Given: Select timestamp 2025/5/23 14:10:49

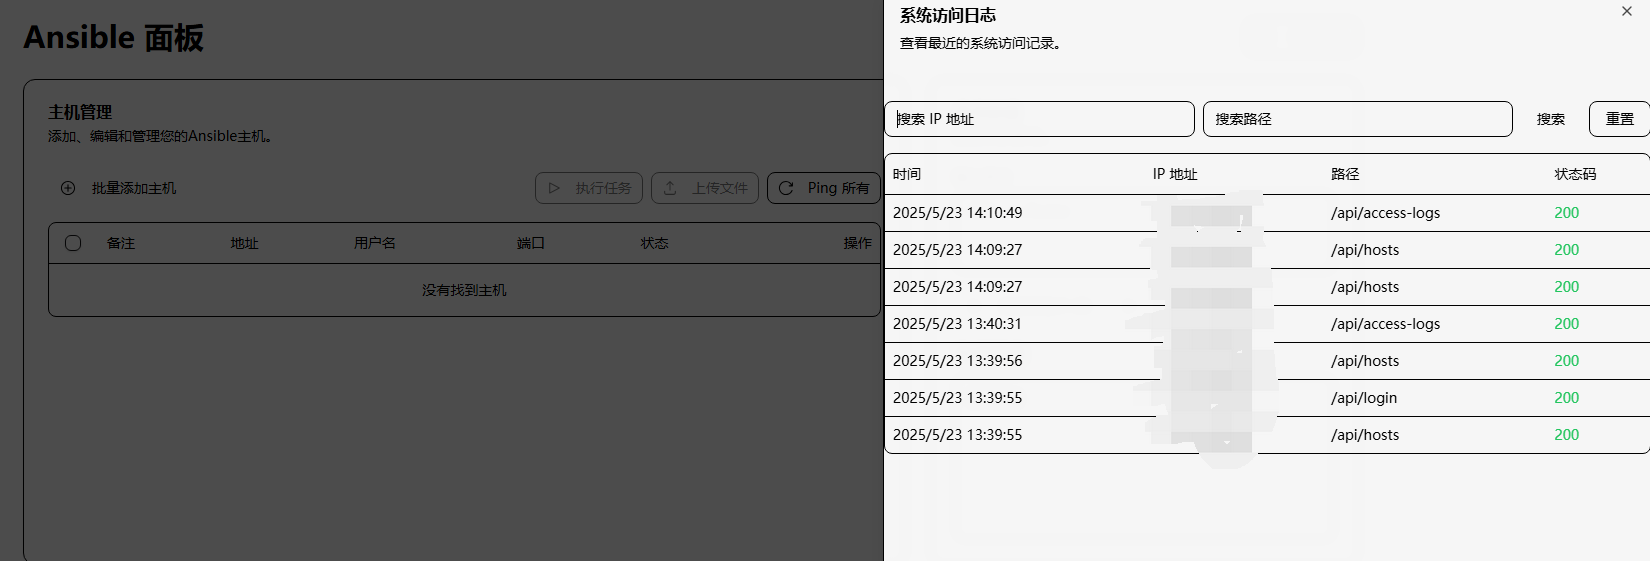Looking at the screenshot, I should 957,213.
